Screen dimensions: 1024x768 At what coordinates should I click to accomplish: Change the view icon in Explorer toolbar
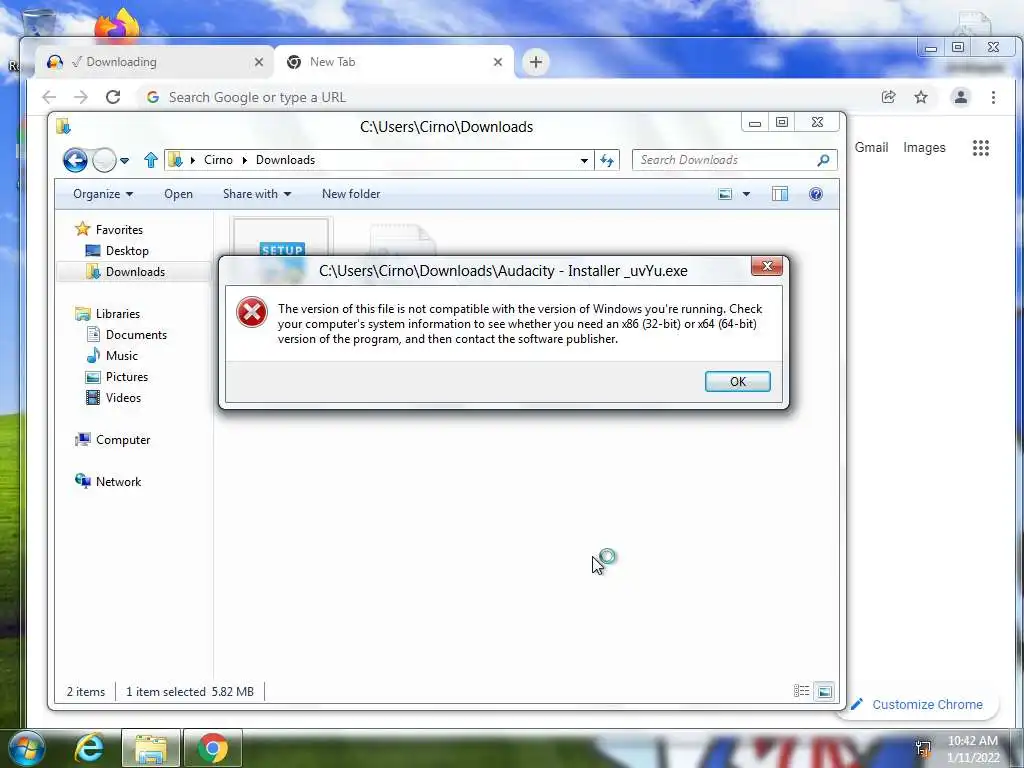[x=725, y=194]
